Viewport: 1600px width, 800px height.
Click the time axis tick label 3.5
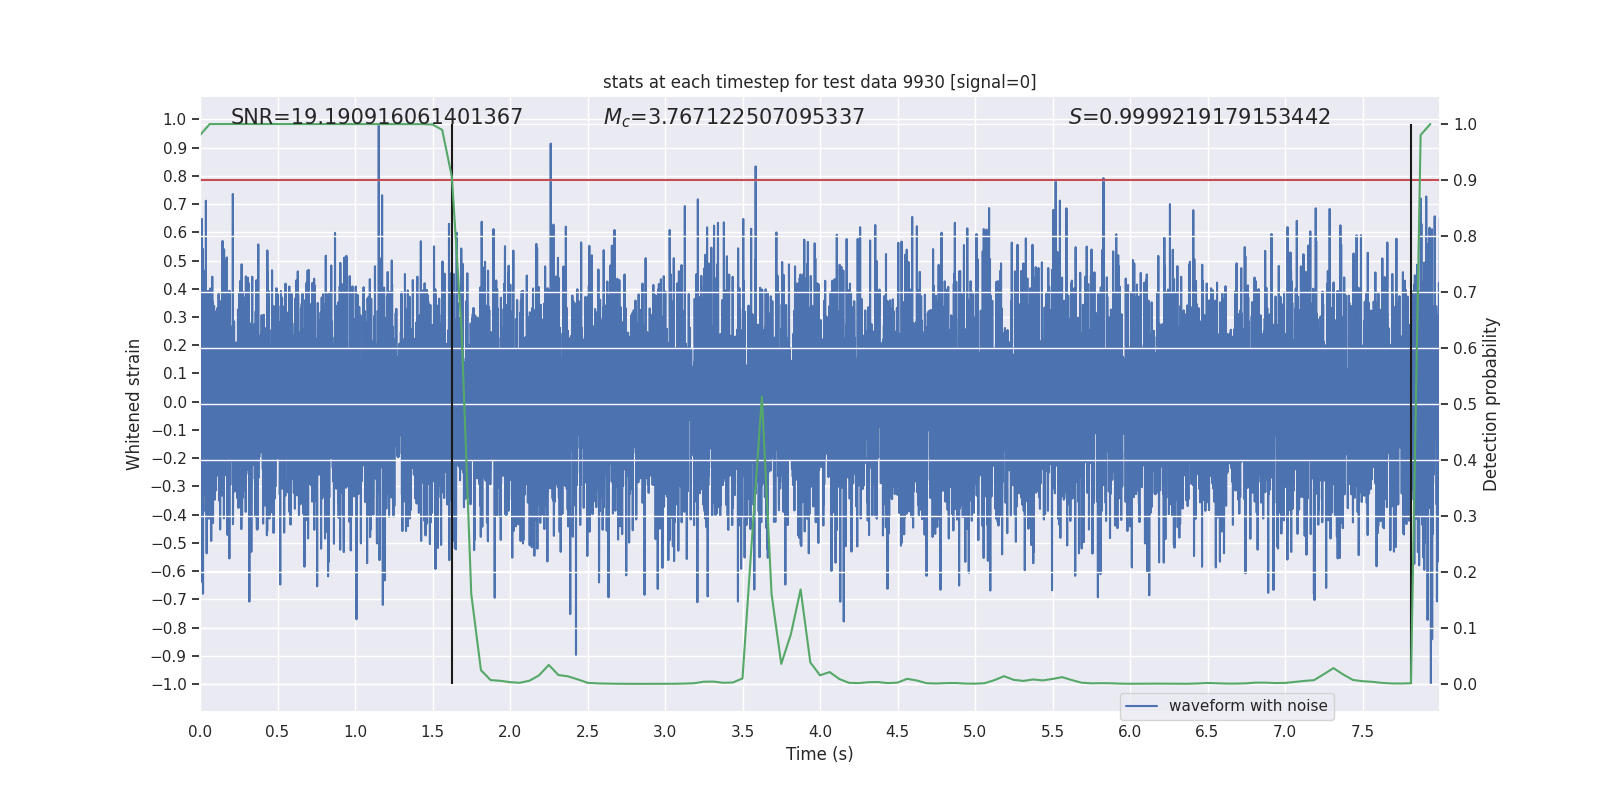742,731
